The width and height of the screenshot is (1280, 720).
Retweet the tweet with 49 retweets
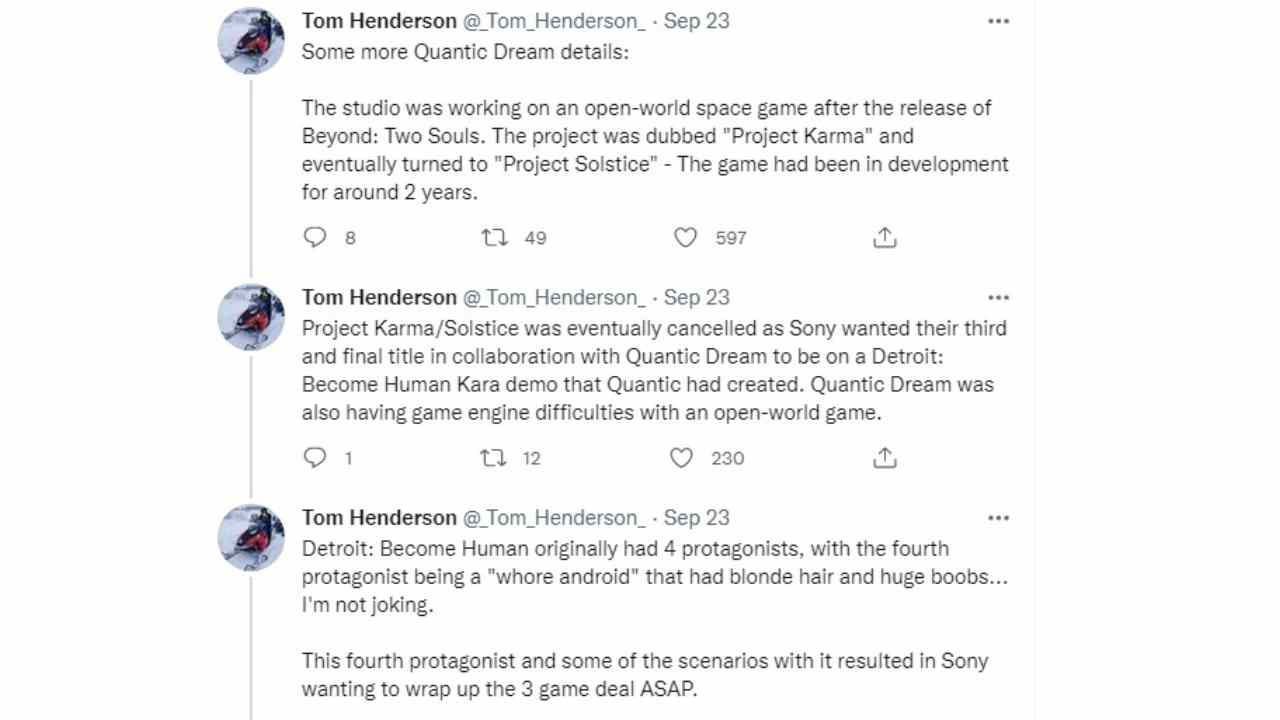tap(494, 237)
